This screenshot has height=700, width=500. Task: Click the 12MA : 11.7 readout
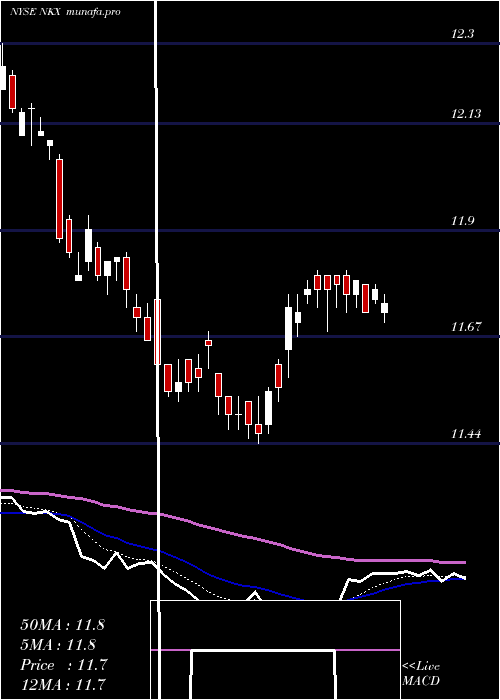(63, 684)
